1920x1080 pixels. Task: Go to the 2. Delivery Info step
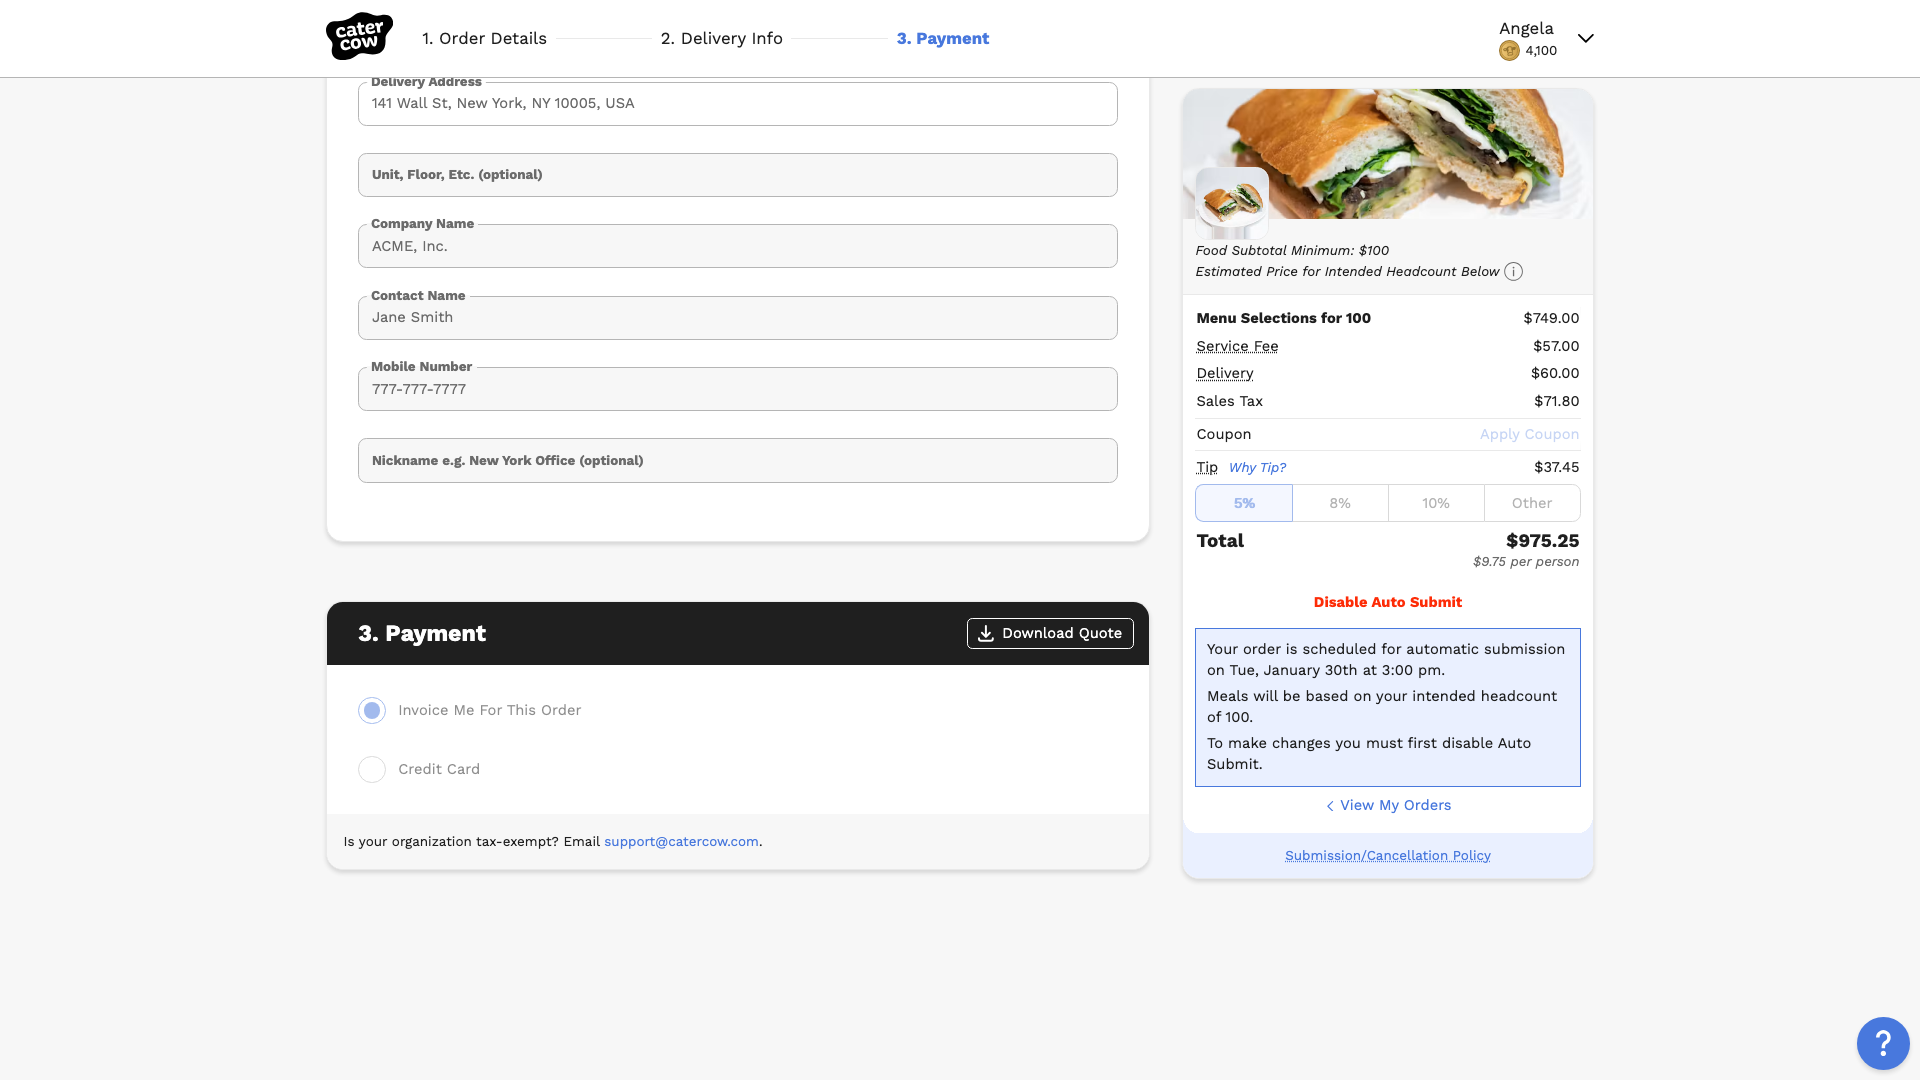721,38
